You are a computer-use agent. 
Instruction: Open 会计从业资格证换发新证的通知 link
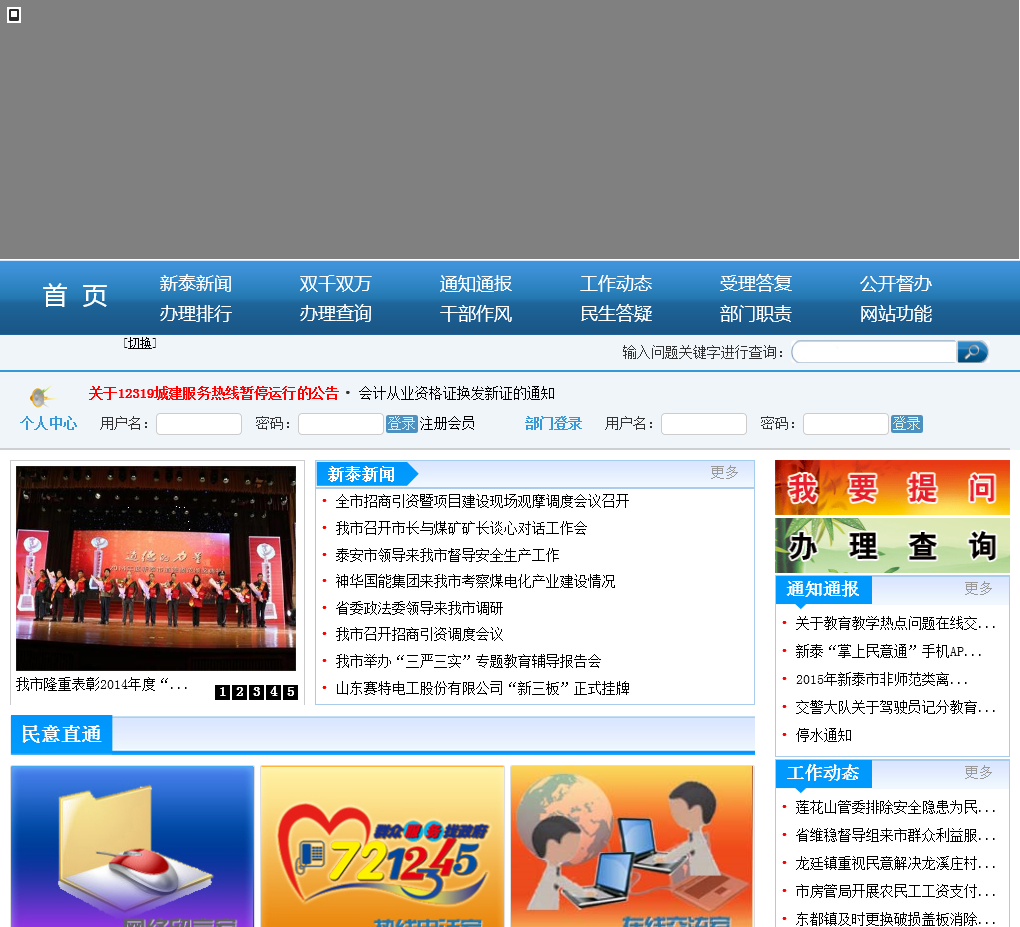tap(457, 394)
